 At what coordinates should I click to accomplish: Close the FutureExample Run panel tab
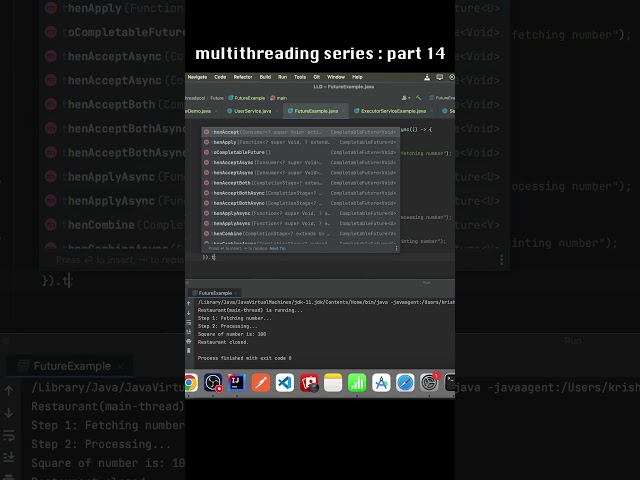[236, 293]
